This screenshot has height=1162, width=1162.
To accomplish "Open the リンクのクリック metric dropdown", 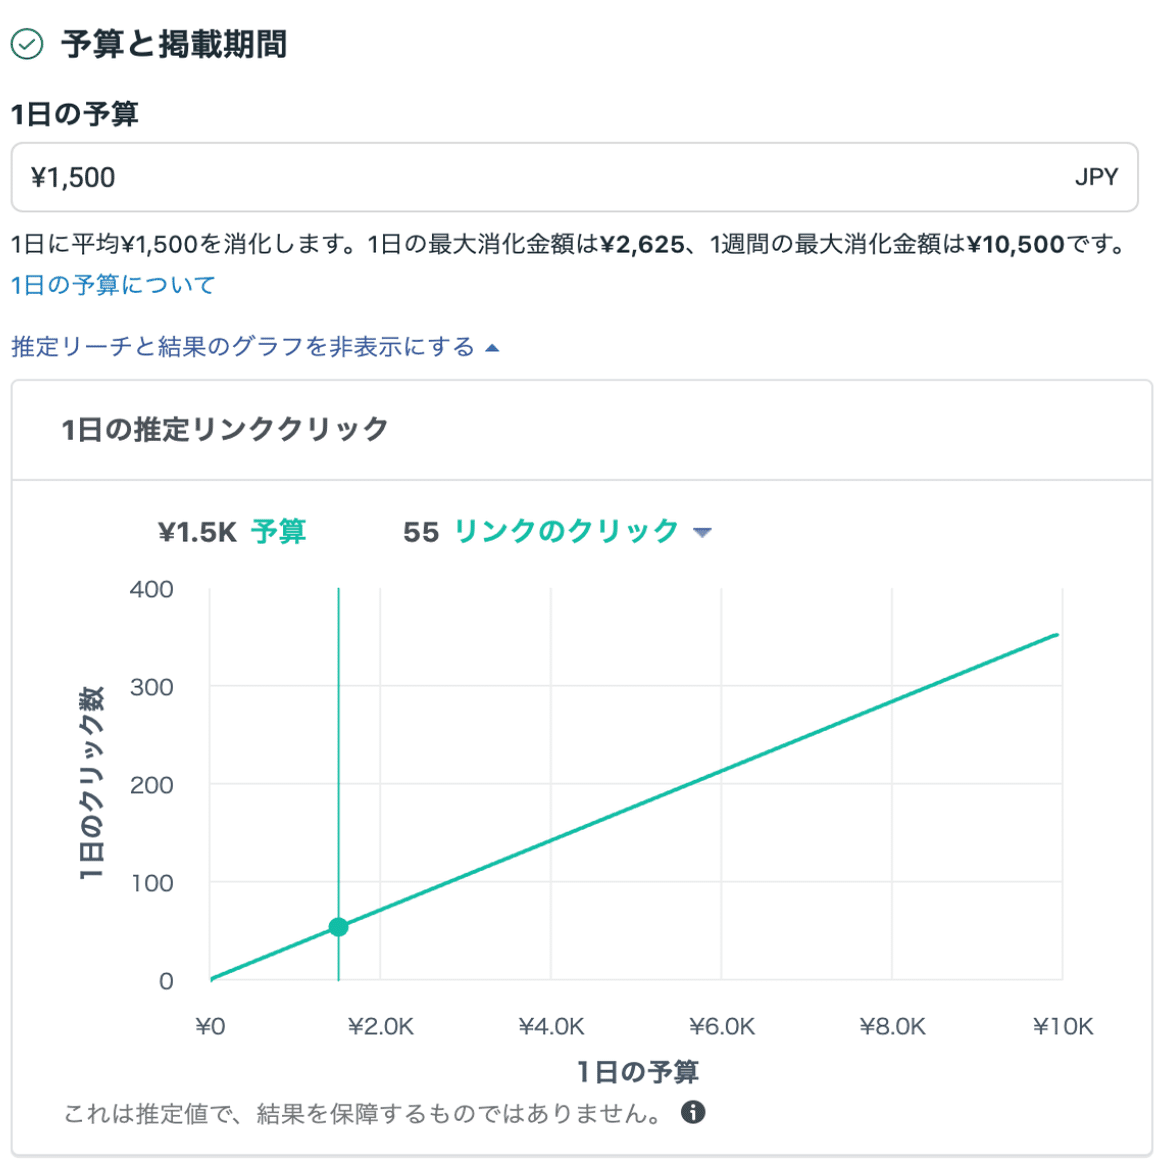I will tap(567, 531).
